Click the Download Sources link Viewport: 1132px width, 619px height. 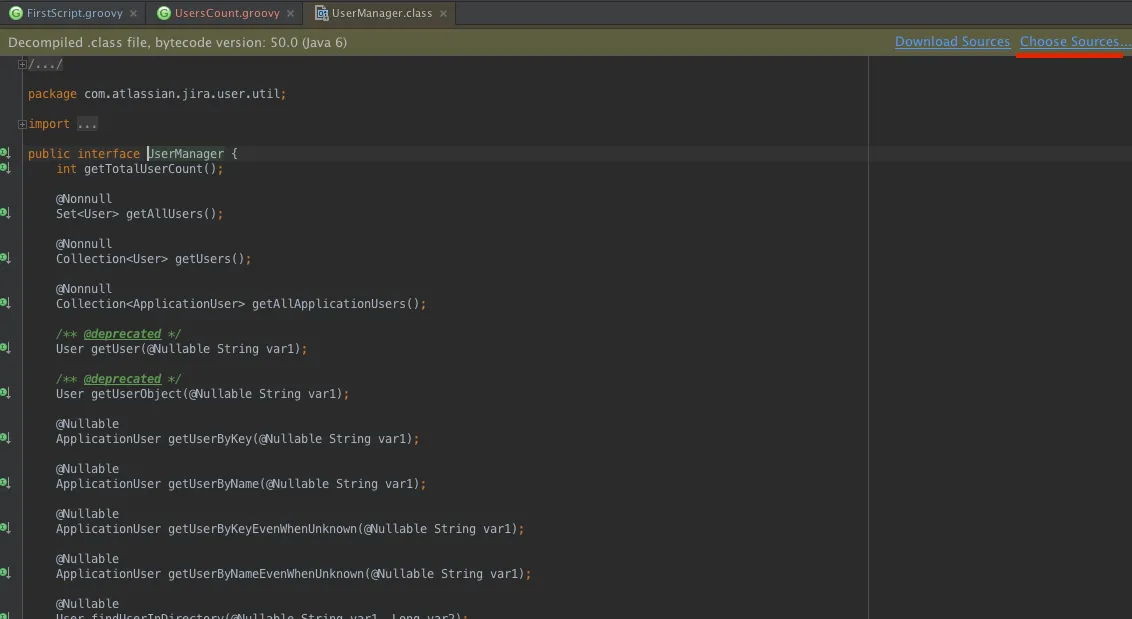pos(952,42)
